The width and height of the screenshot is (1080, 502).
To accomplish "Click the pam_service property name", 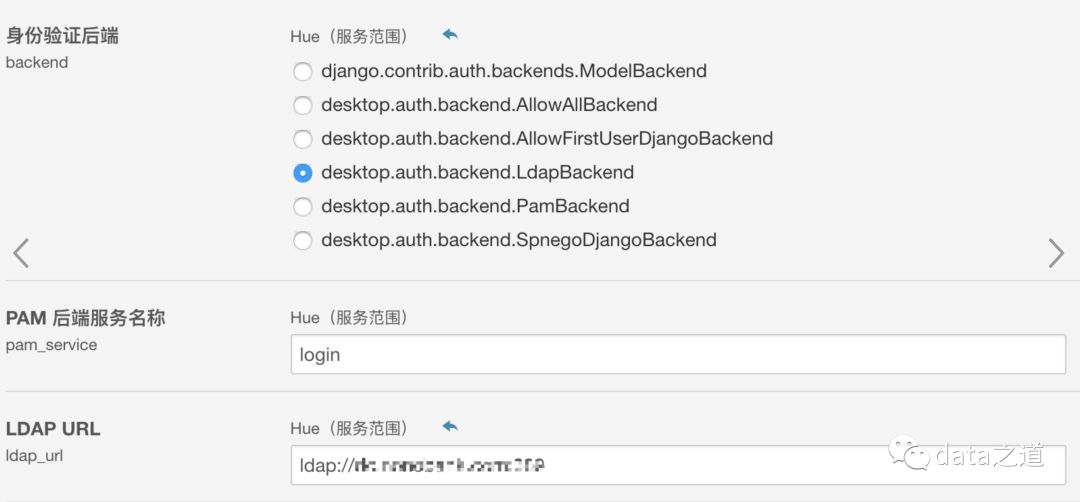I will [52, 345].
